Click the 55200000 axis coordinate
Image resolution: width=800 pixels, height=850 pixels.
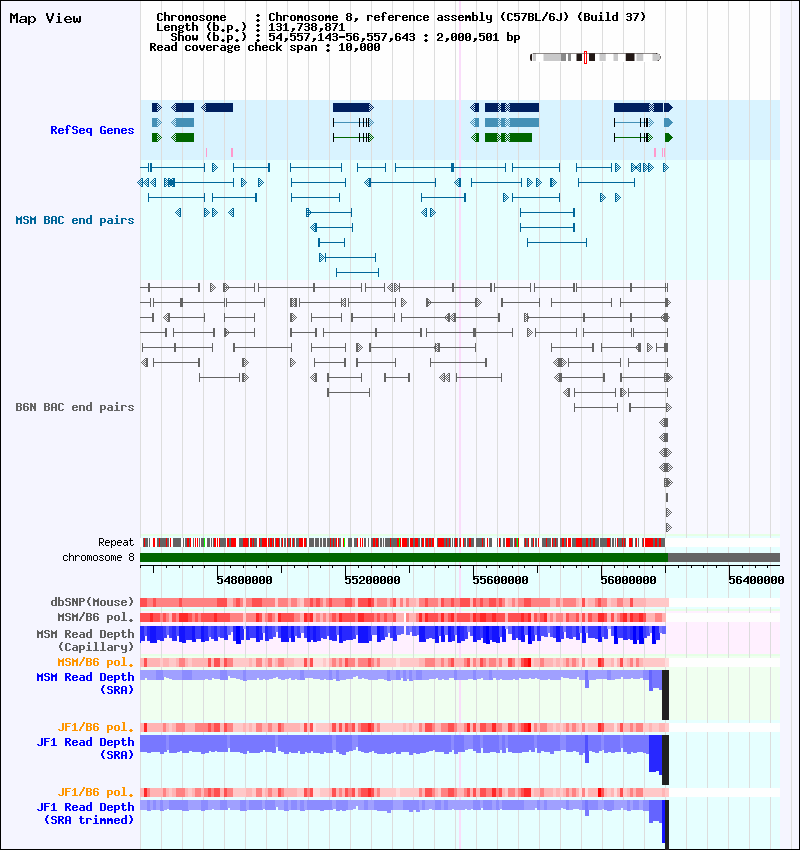[x=372, y=580]
